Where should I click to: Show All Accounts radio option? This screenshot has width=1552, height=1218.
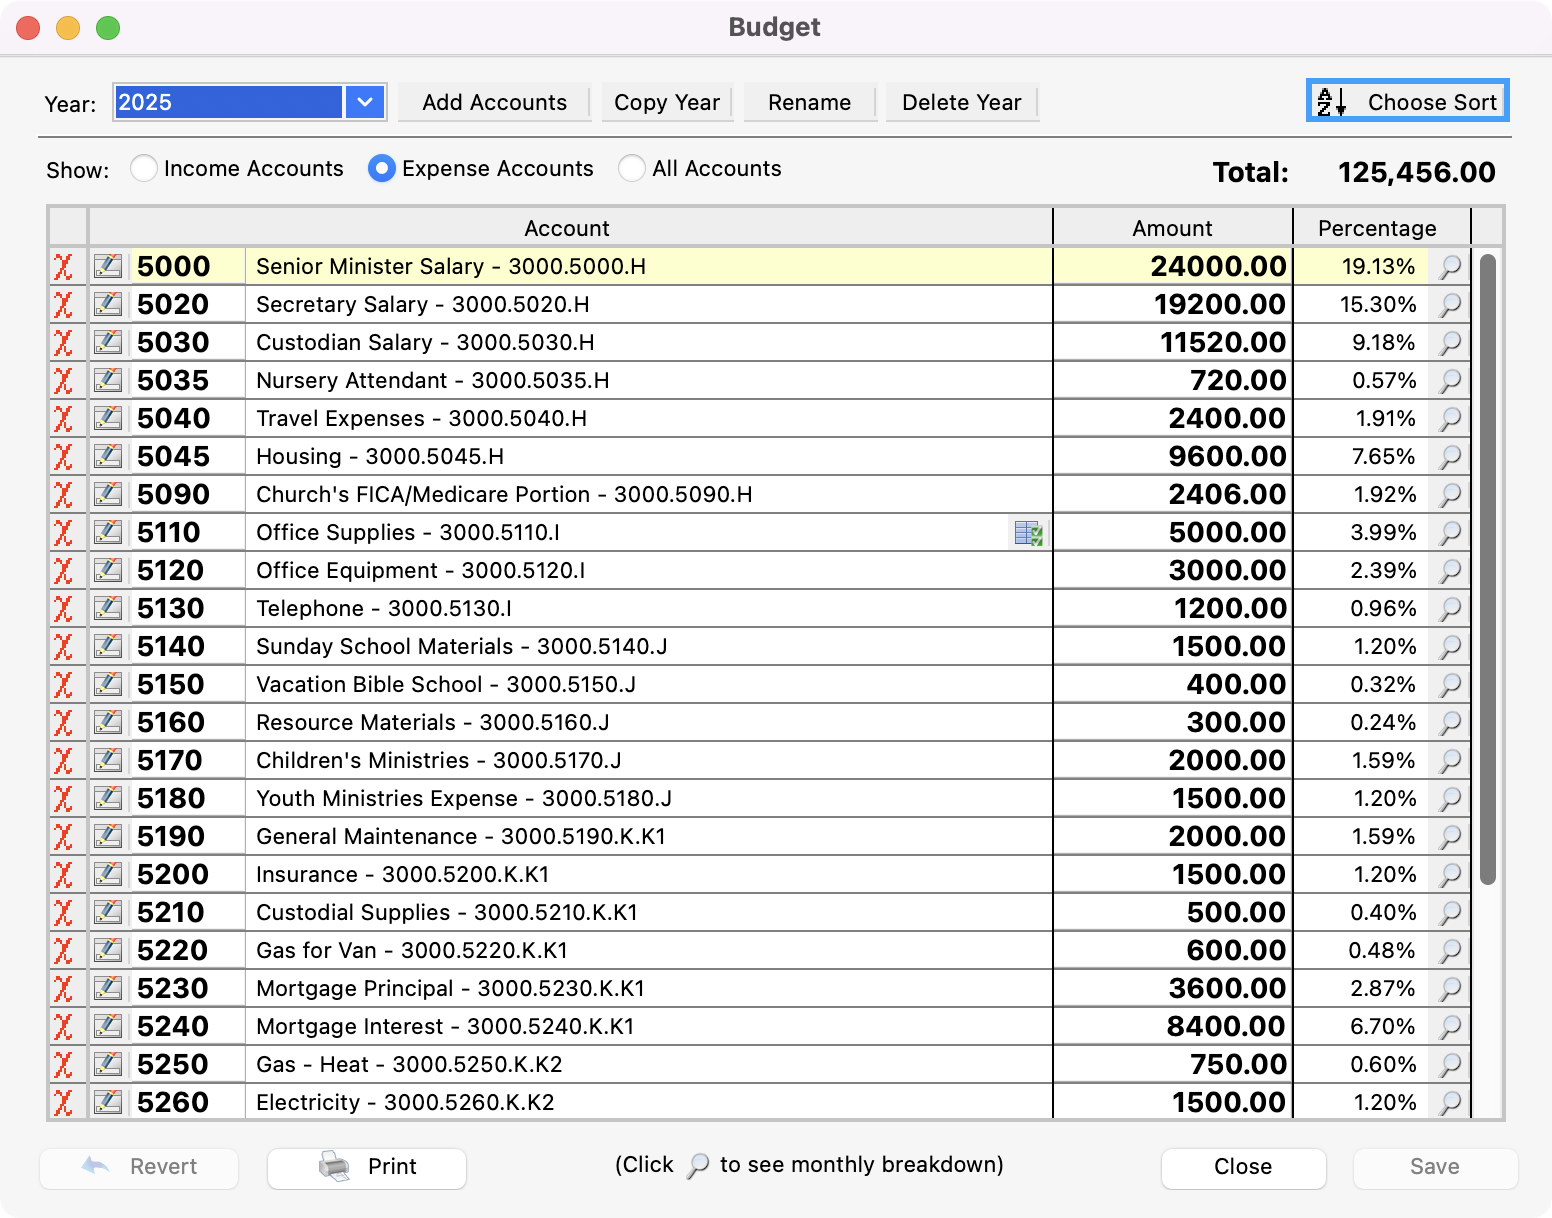click(x=632, y=169)
